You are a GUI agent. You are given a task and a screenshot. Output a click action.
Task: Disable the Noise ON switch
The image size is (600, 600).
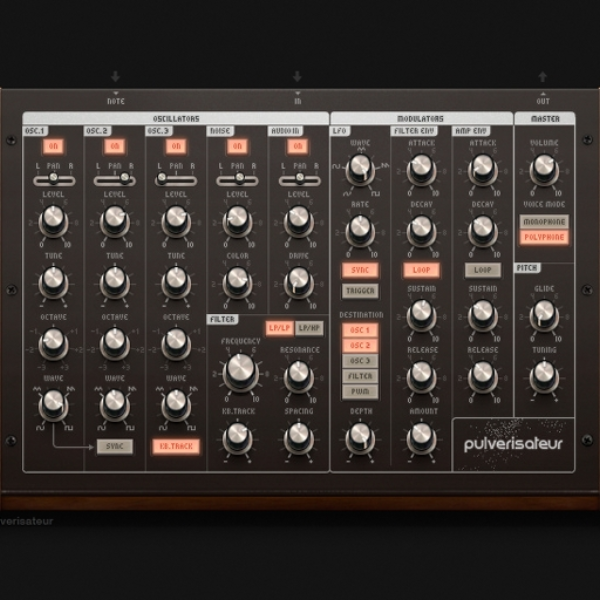coord(237,146)
